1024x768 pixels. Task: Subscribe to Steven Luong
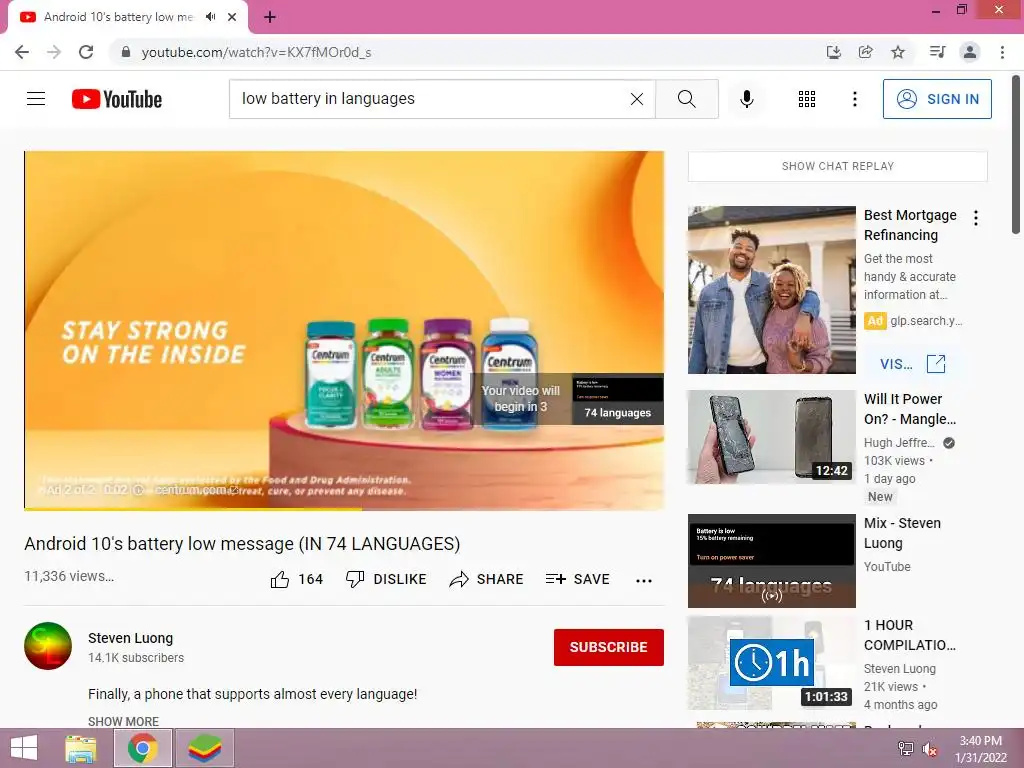tap(609, 647)
